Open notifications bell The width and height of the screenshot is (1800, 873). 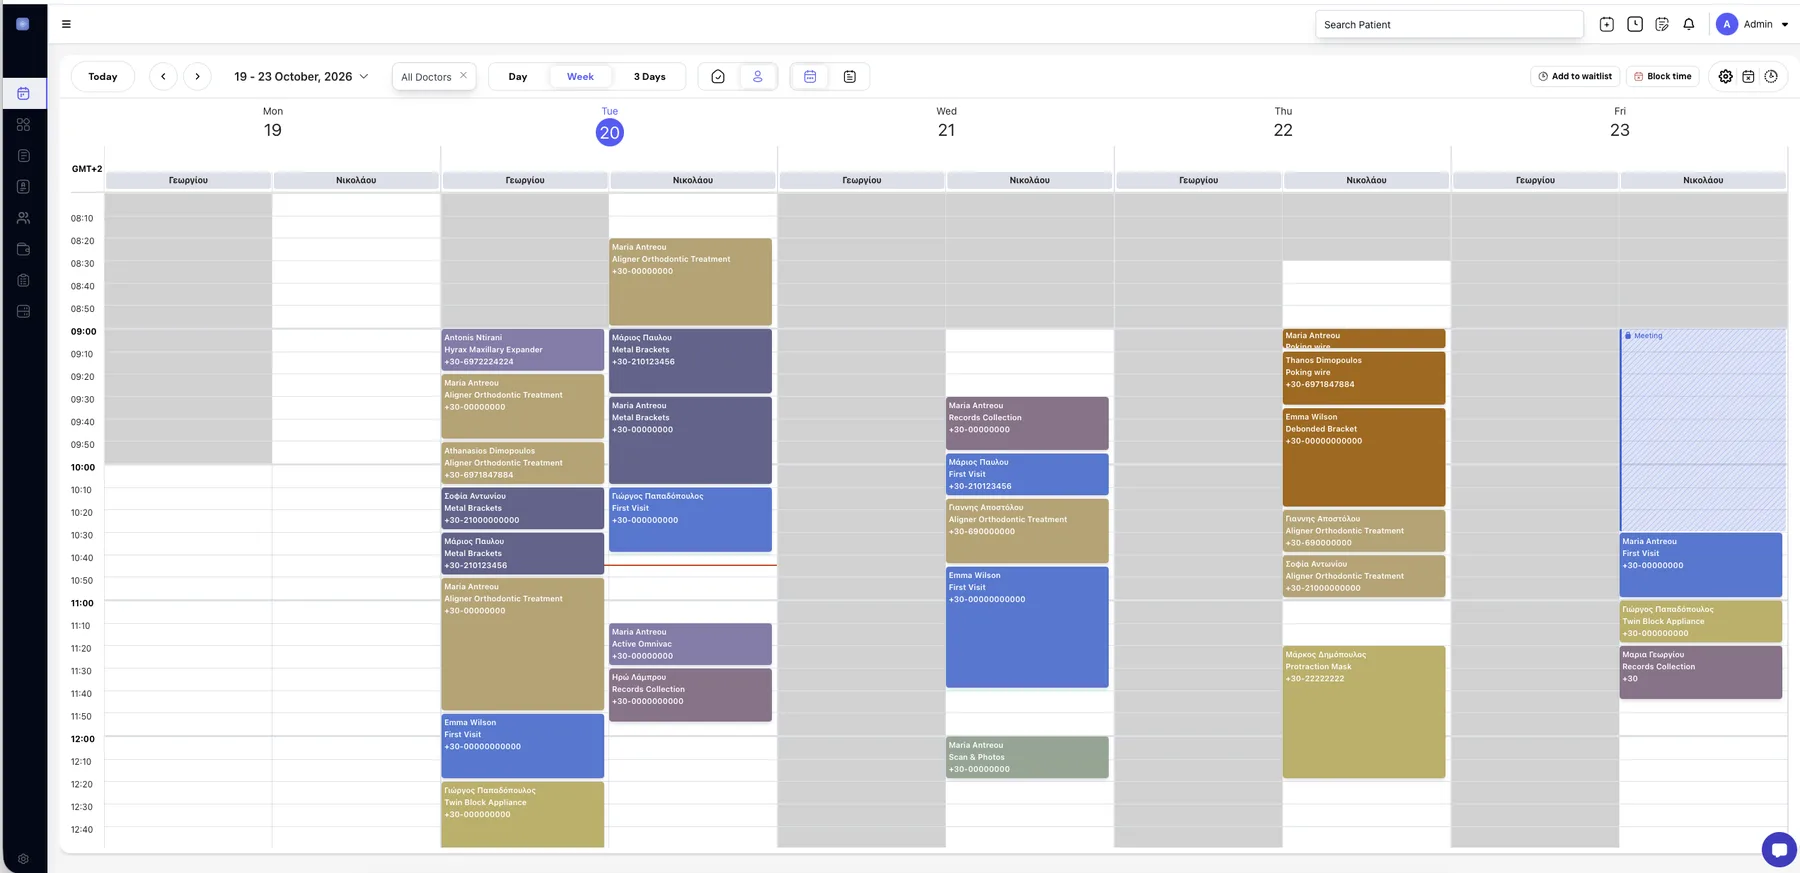pyautogui.click(x=1689, y=24)
